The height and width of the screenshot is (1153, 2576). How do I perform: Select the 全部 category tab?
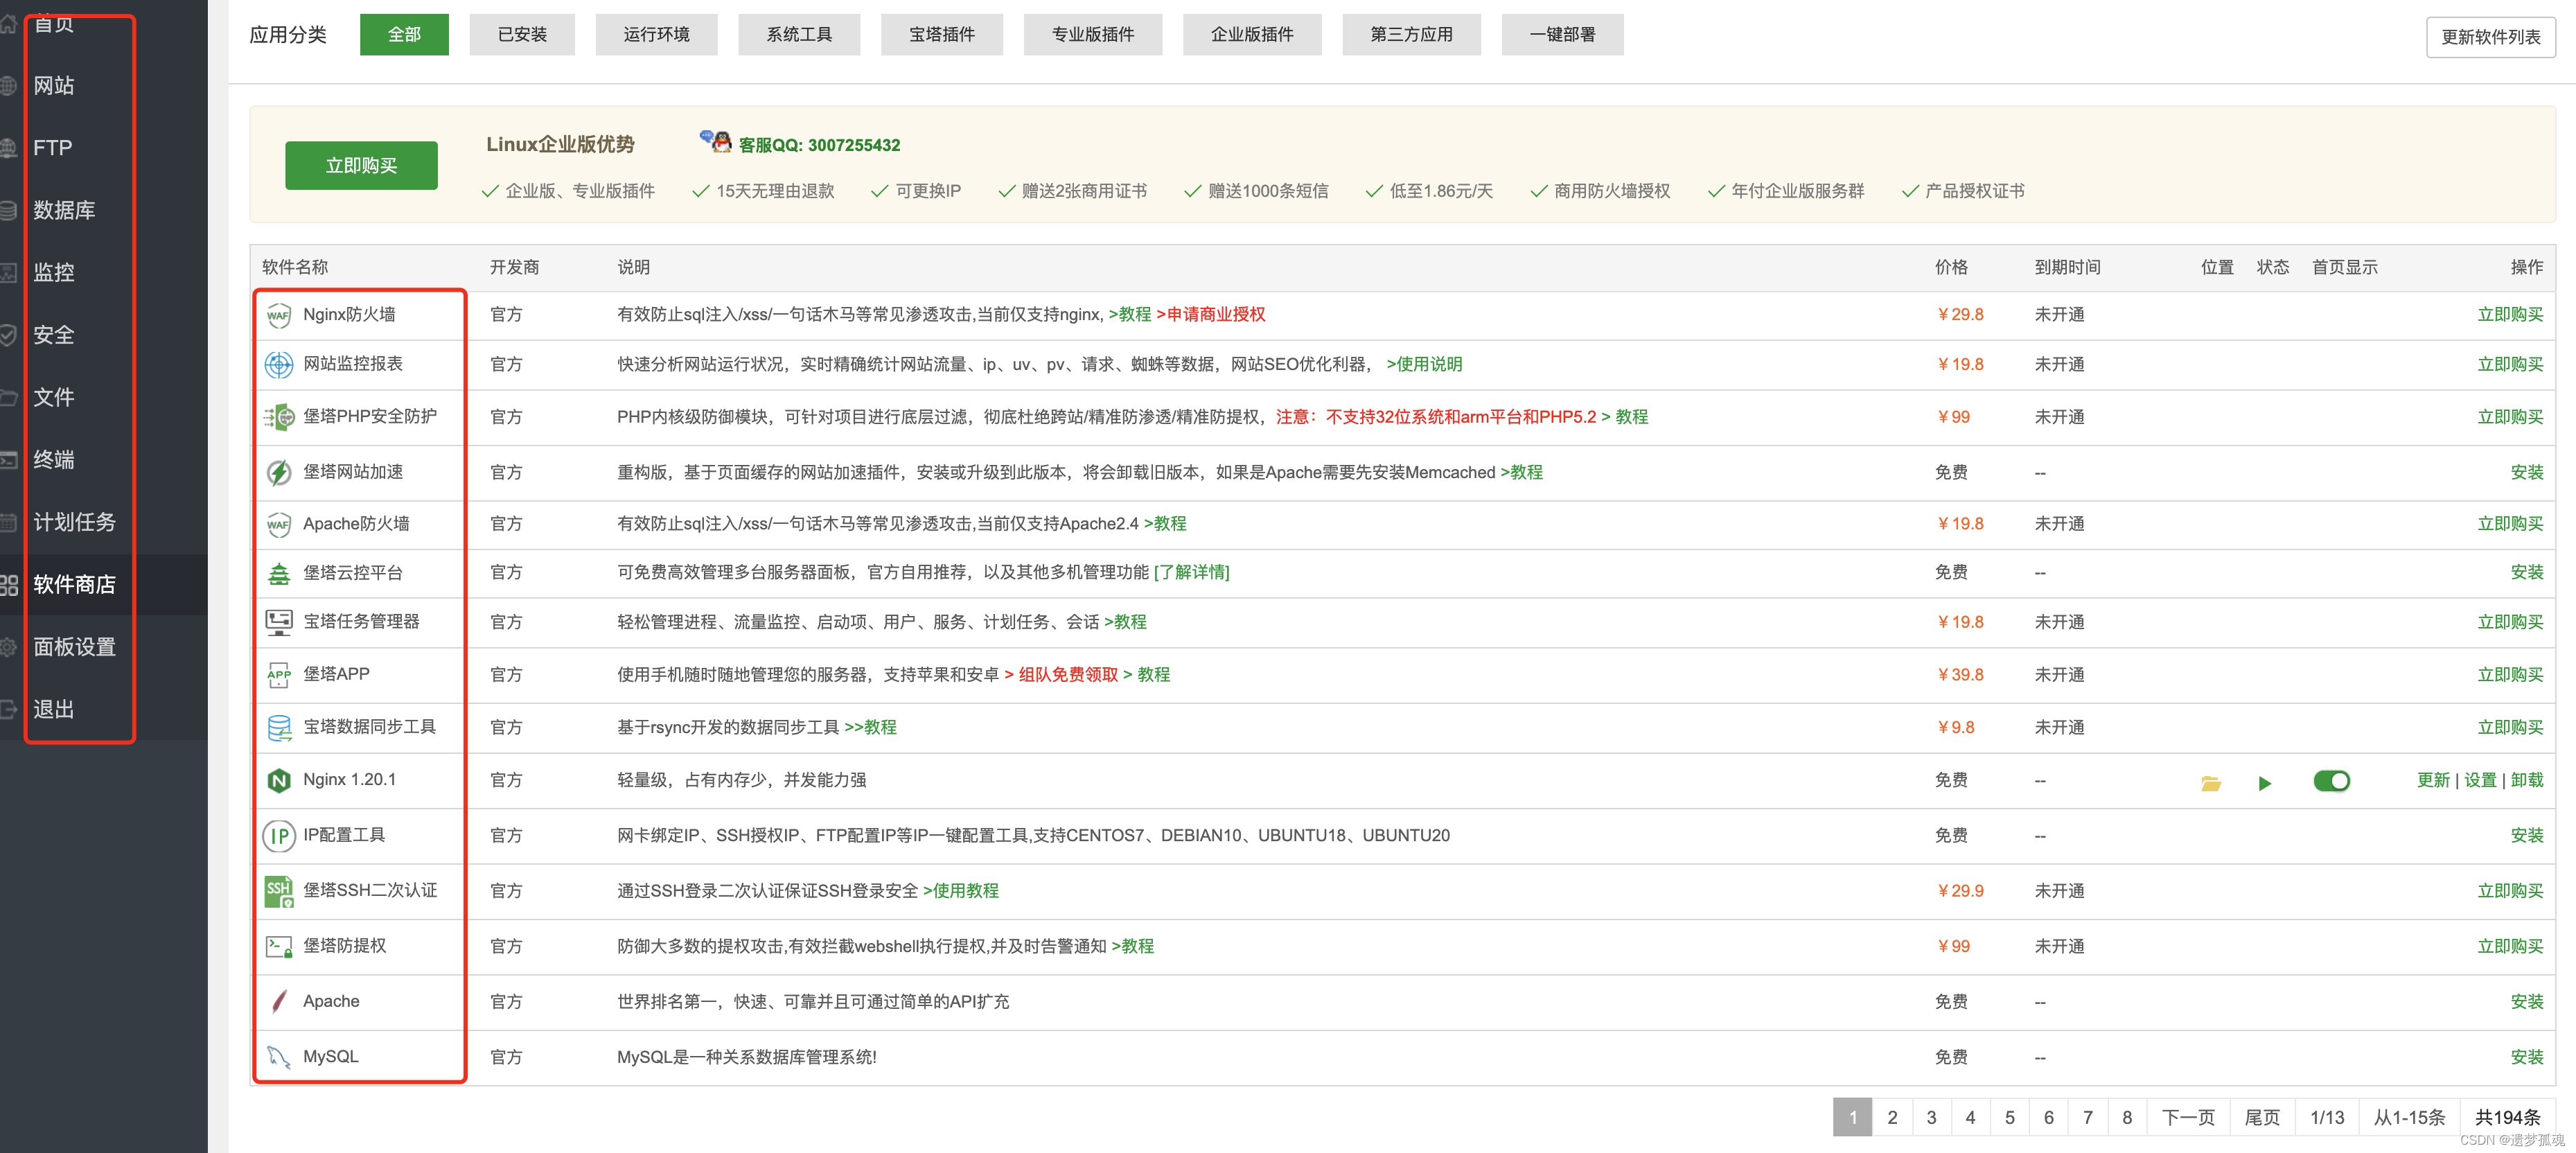tap(404, 35)
